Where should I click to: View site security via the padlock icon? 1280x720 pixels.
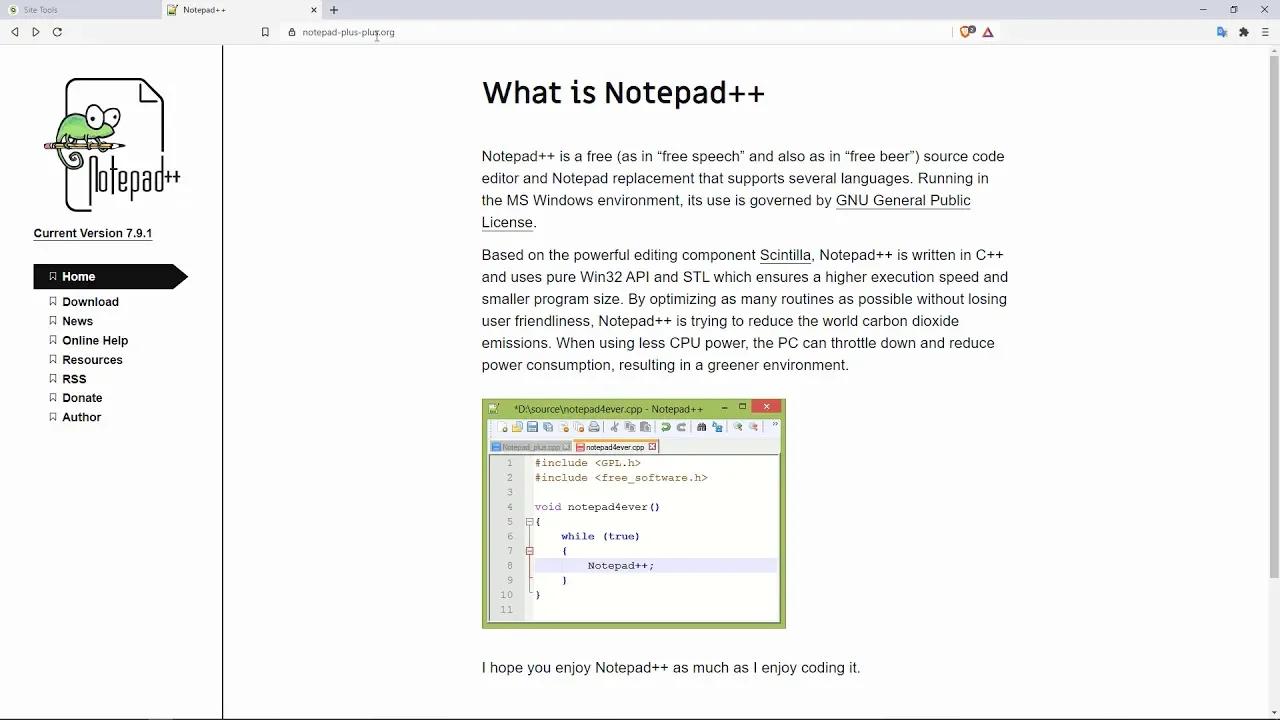point(289,31)
